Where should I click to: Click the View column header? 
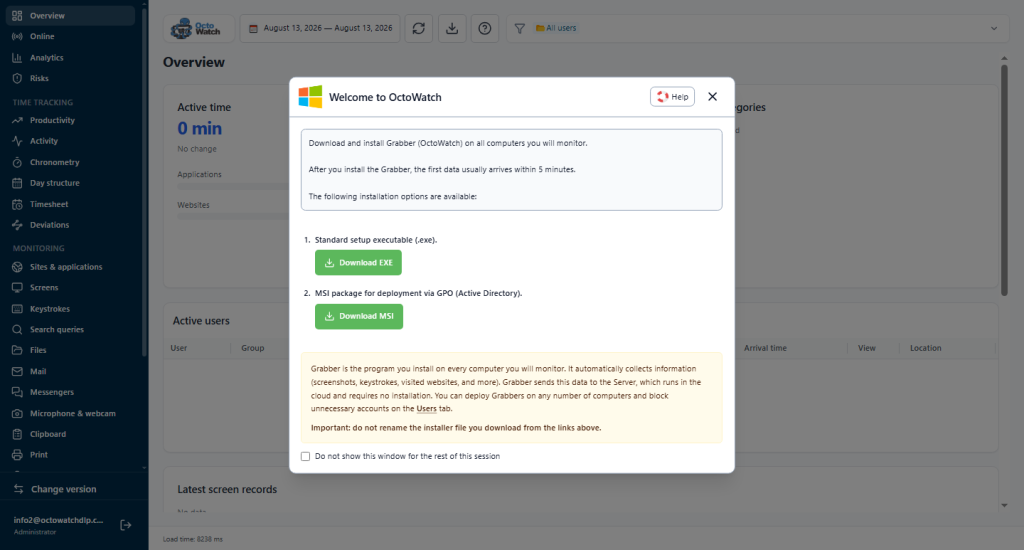point(867,348)
